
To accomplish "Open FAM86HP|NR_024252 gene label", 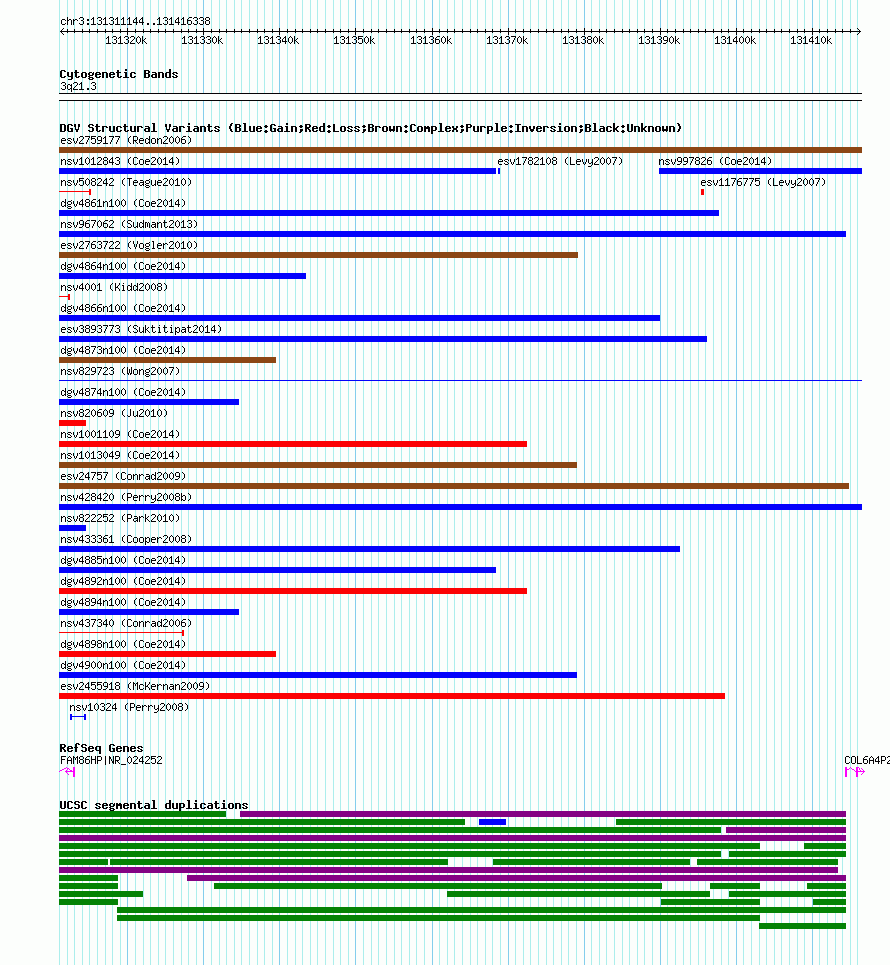I will [111, 761].
